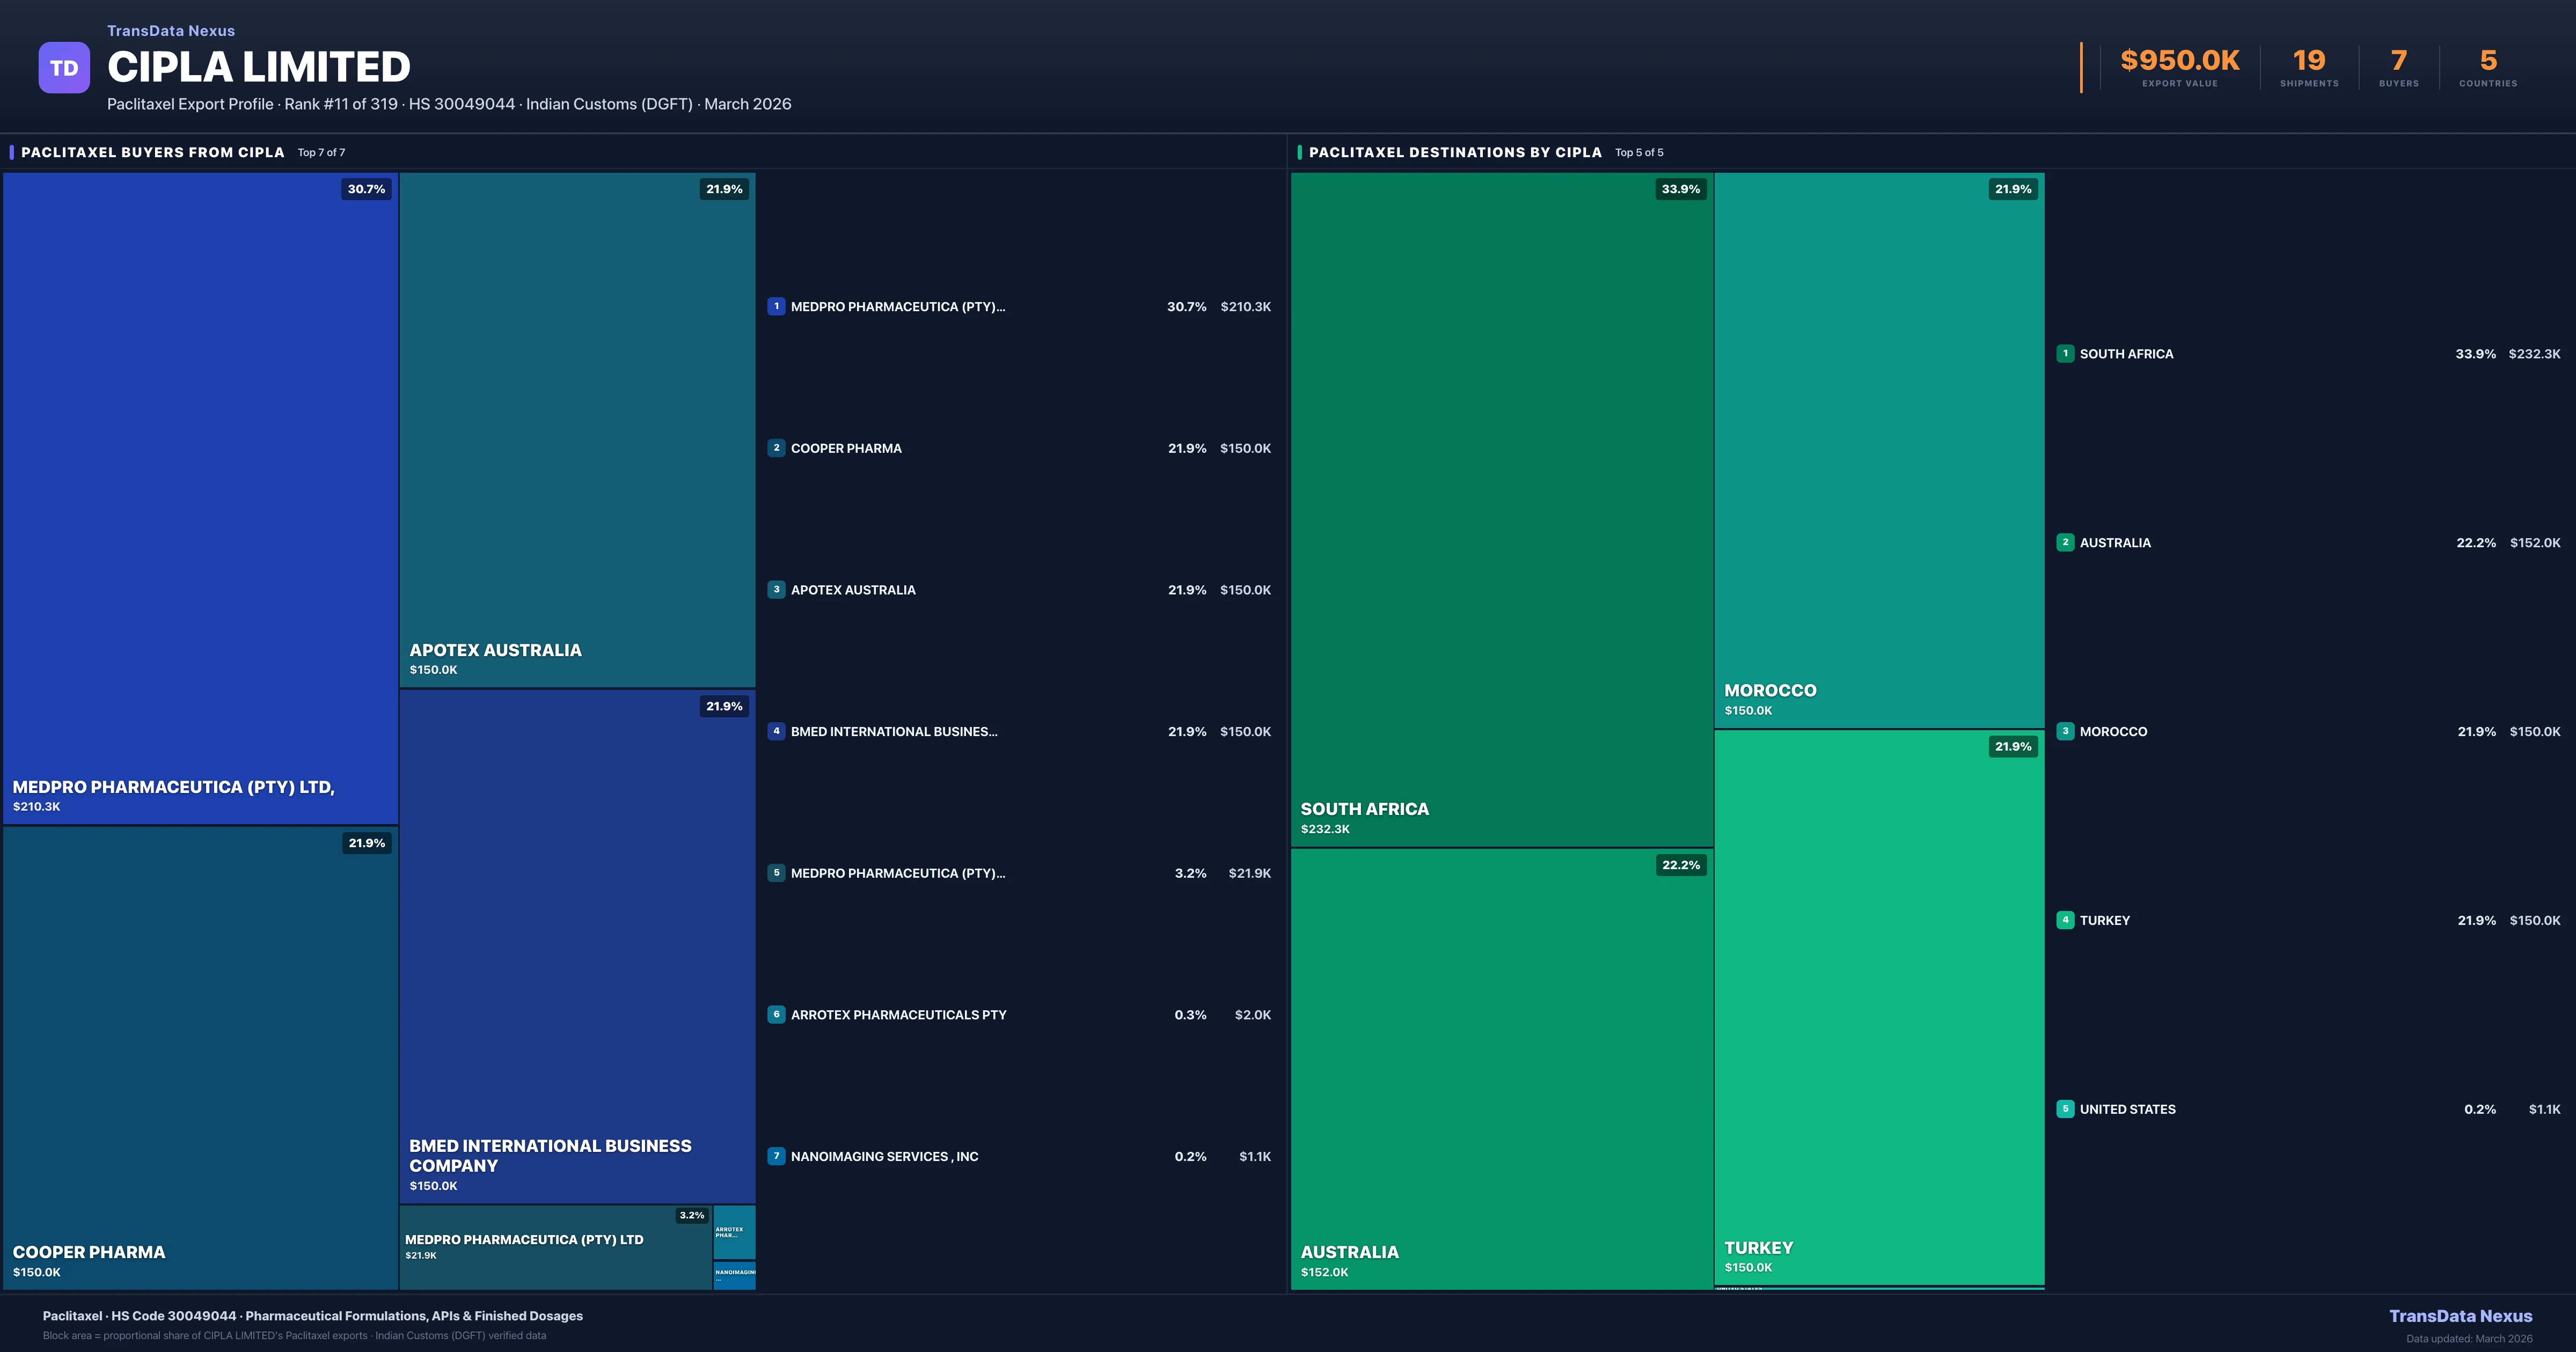Click rank badge 1 beside South Africa
Screen dimensions: 2576x1352
click(2065, 354)
